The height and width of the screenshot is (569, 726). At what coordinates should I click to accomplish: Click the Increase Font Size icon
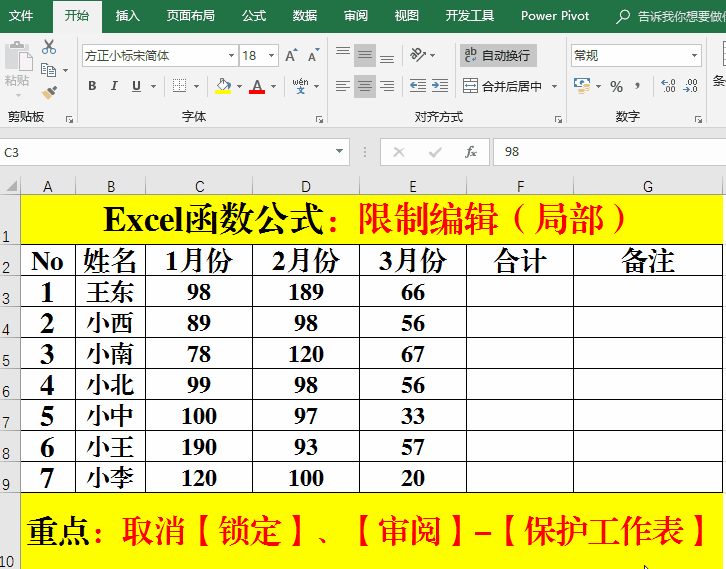(290, 56)
